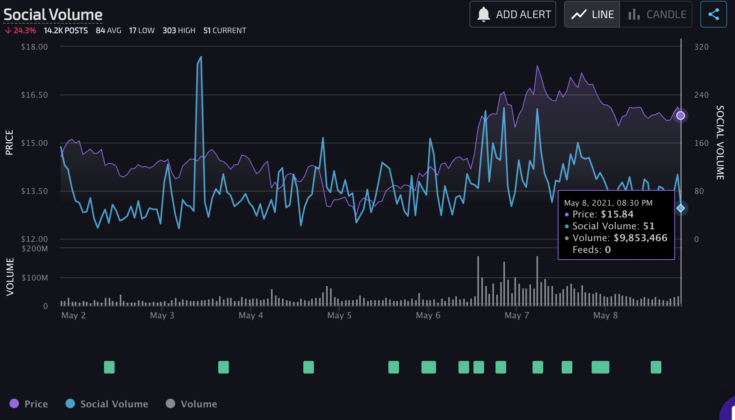Image resolution: width=735 pixels, height=420 pixels.
Task: Click the 240 social volume axis label
Action: click(701, 95)
